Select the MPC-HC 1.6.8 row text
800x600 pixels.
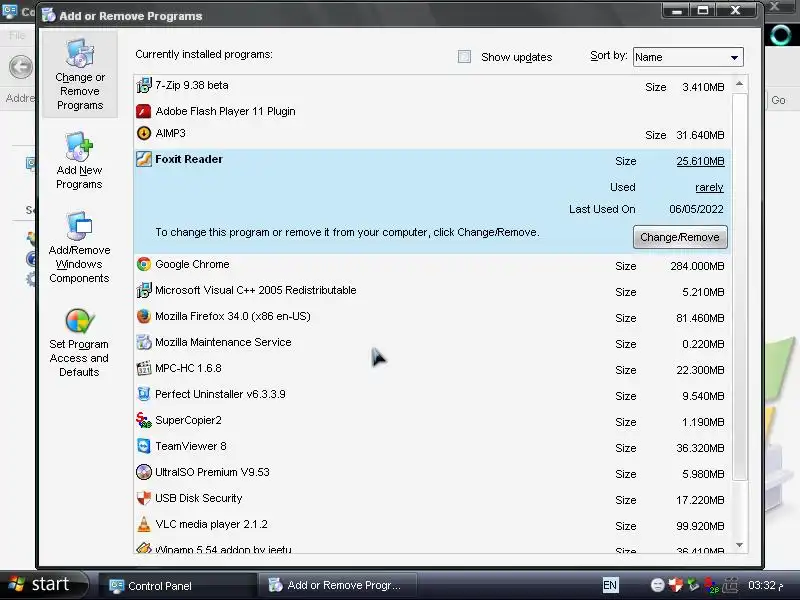pos(188,368)
